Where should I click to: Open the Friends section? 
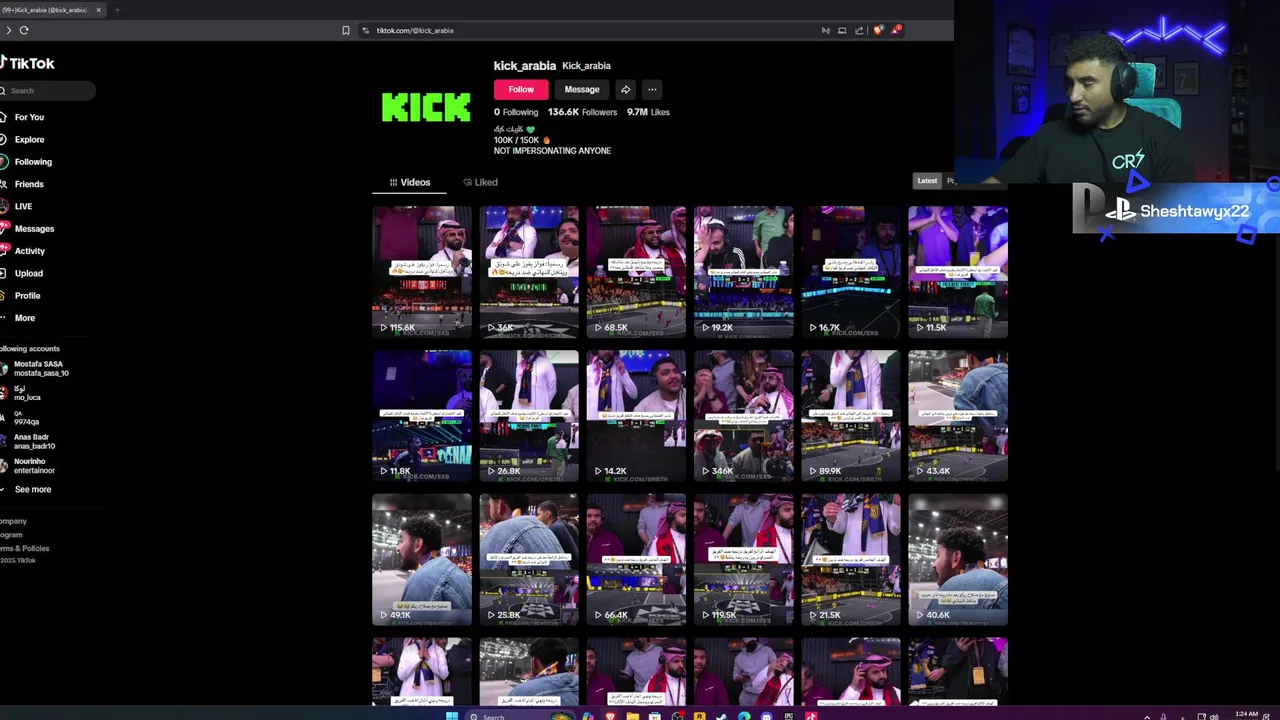tap(28, 184)
